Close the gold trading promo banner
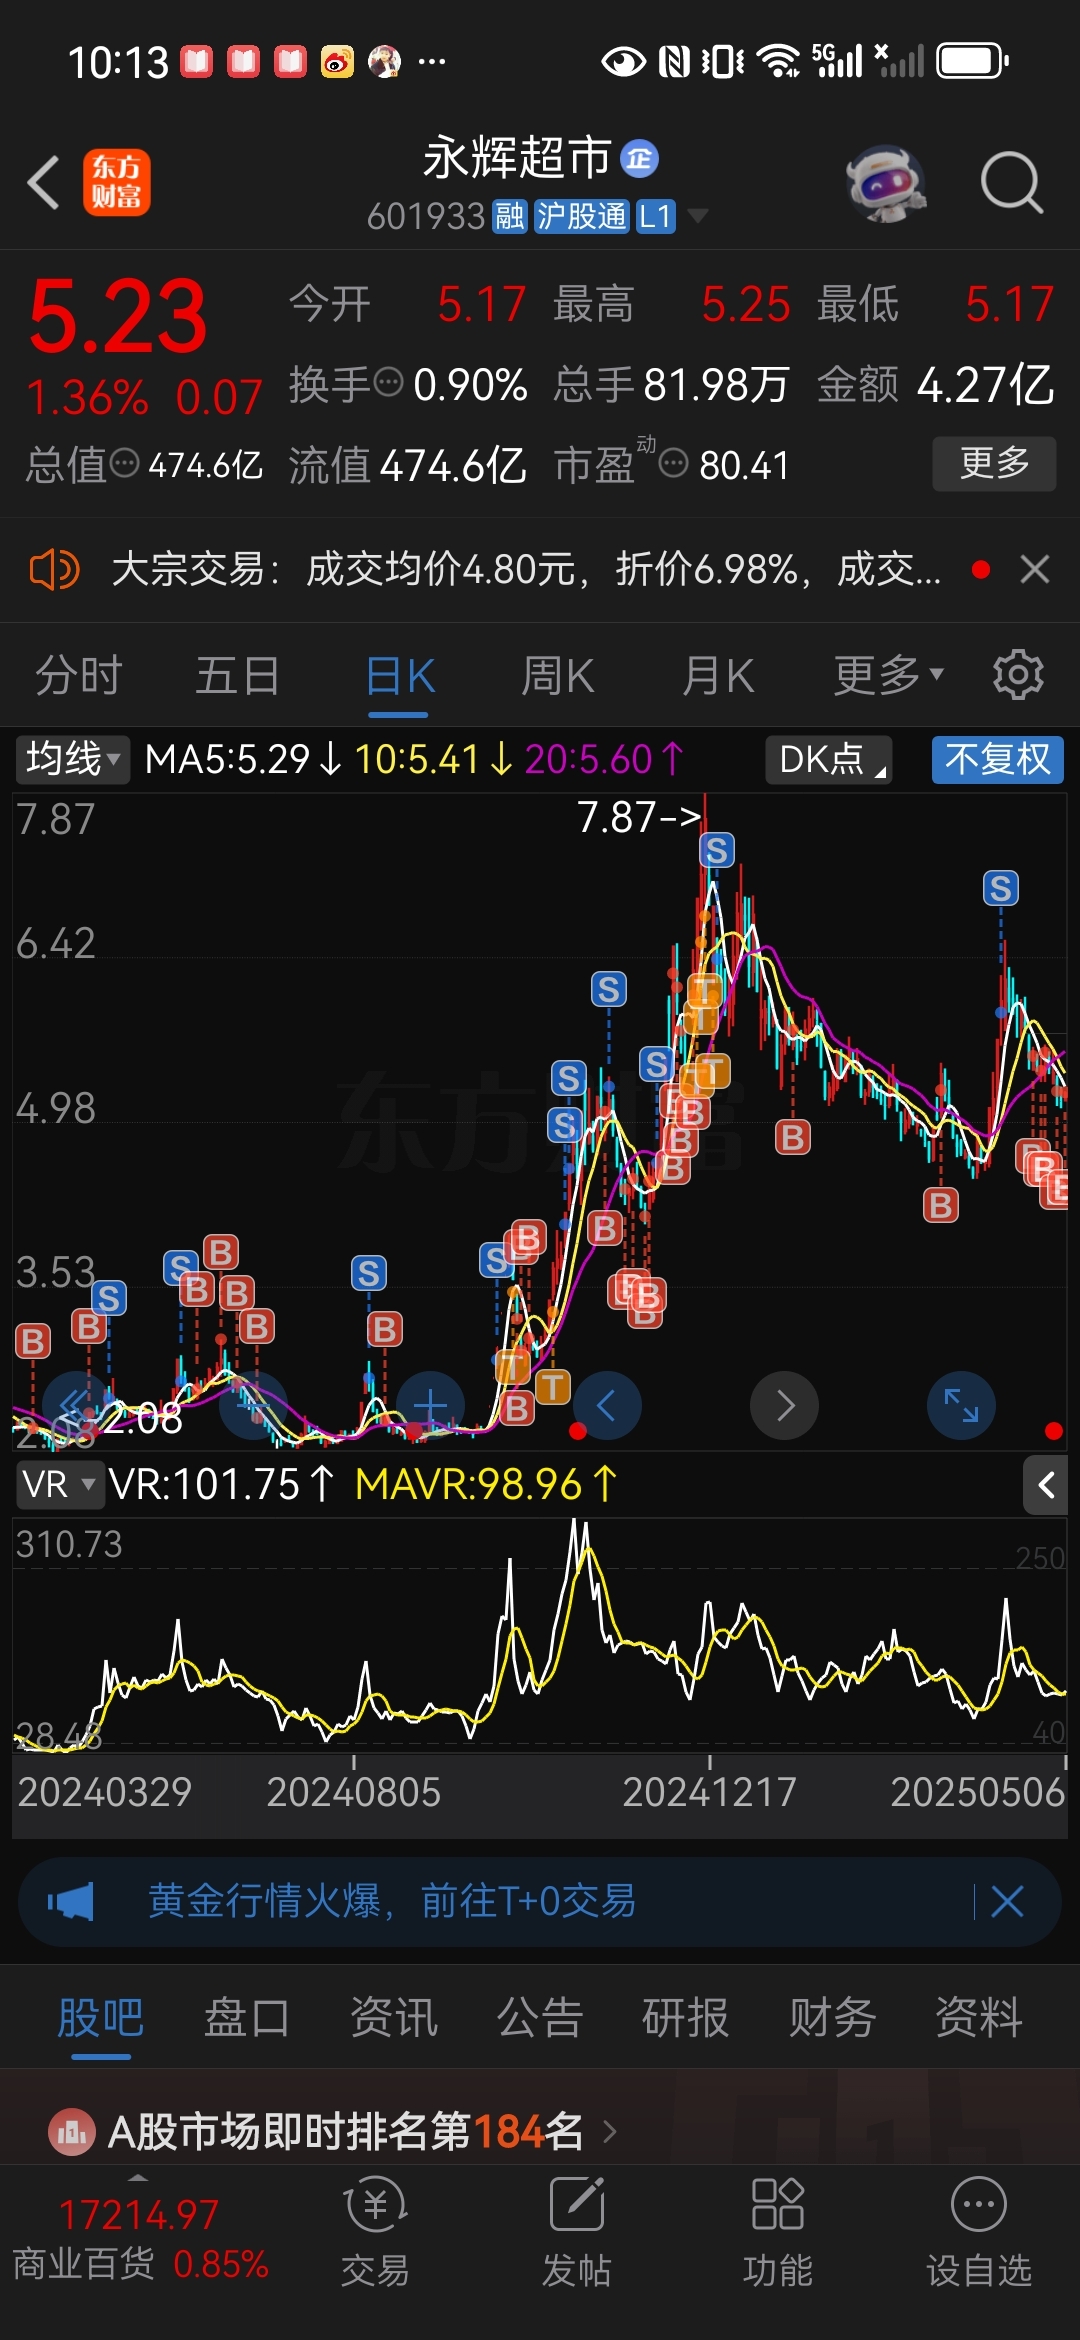1080x2340 pixels. point(1007,1901)
